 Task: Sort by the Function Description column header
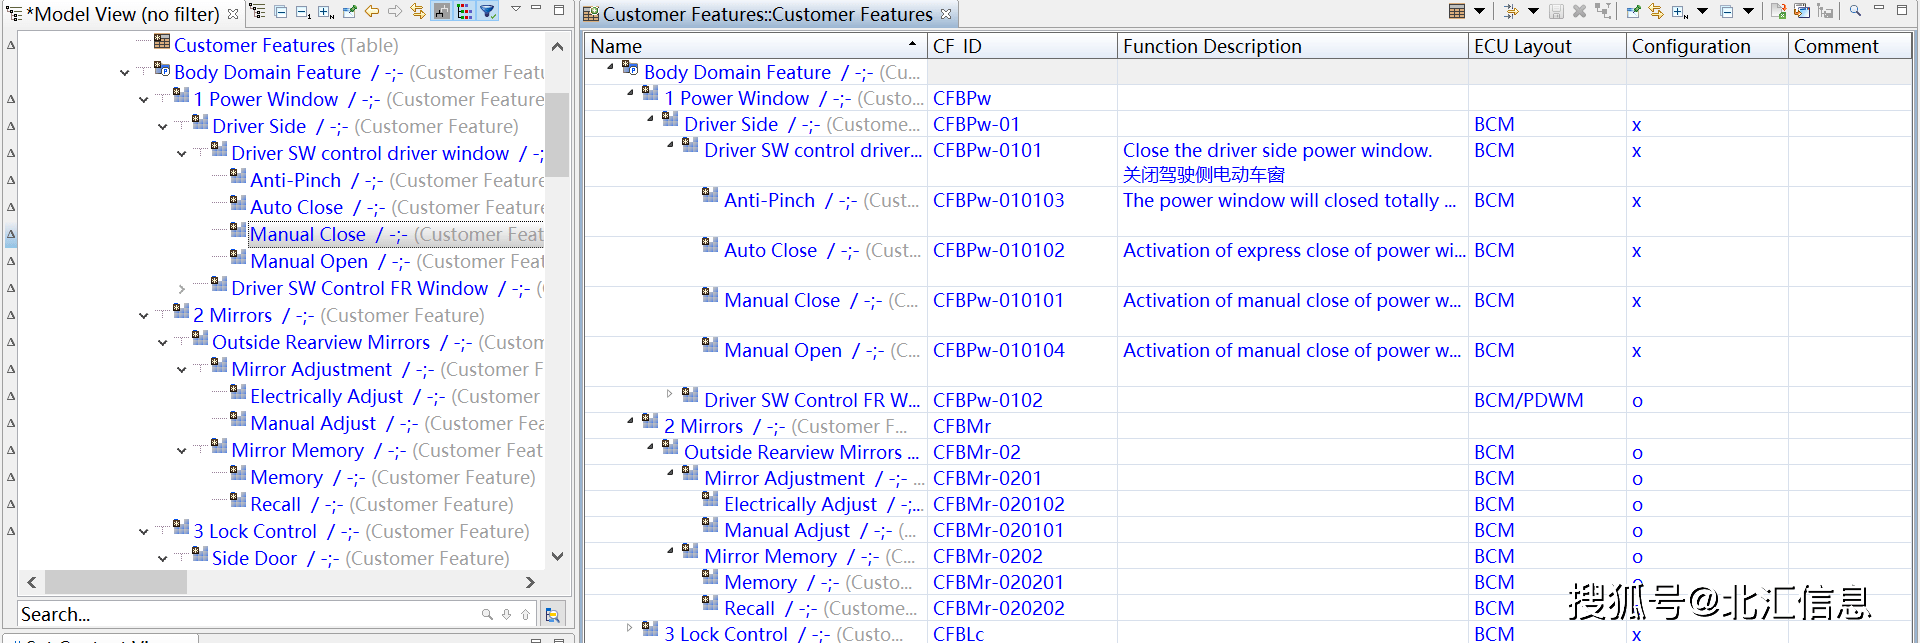[x=1290, y=46]
